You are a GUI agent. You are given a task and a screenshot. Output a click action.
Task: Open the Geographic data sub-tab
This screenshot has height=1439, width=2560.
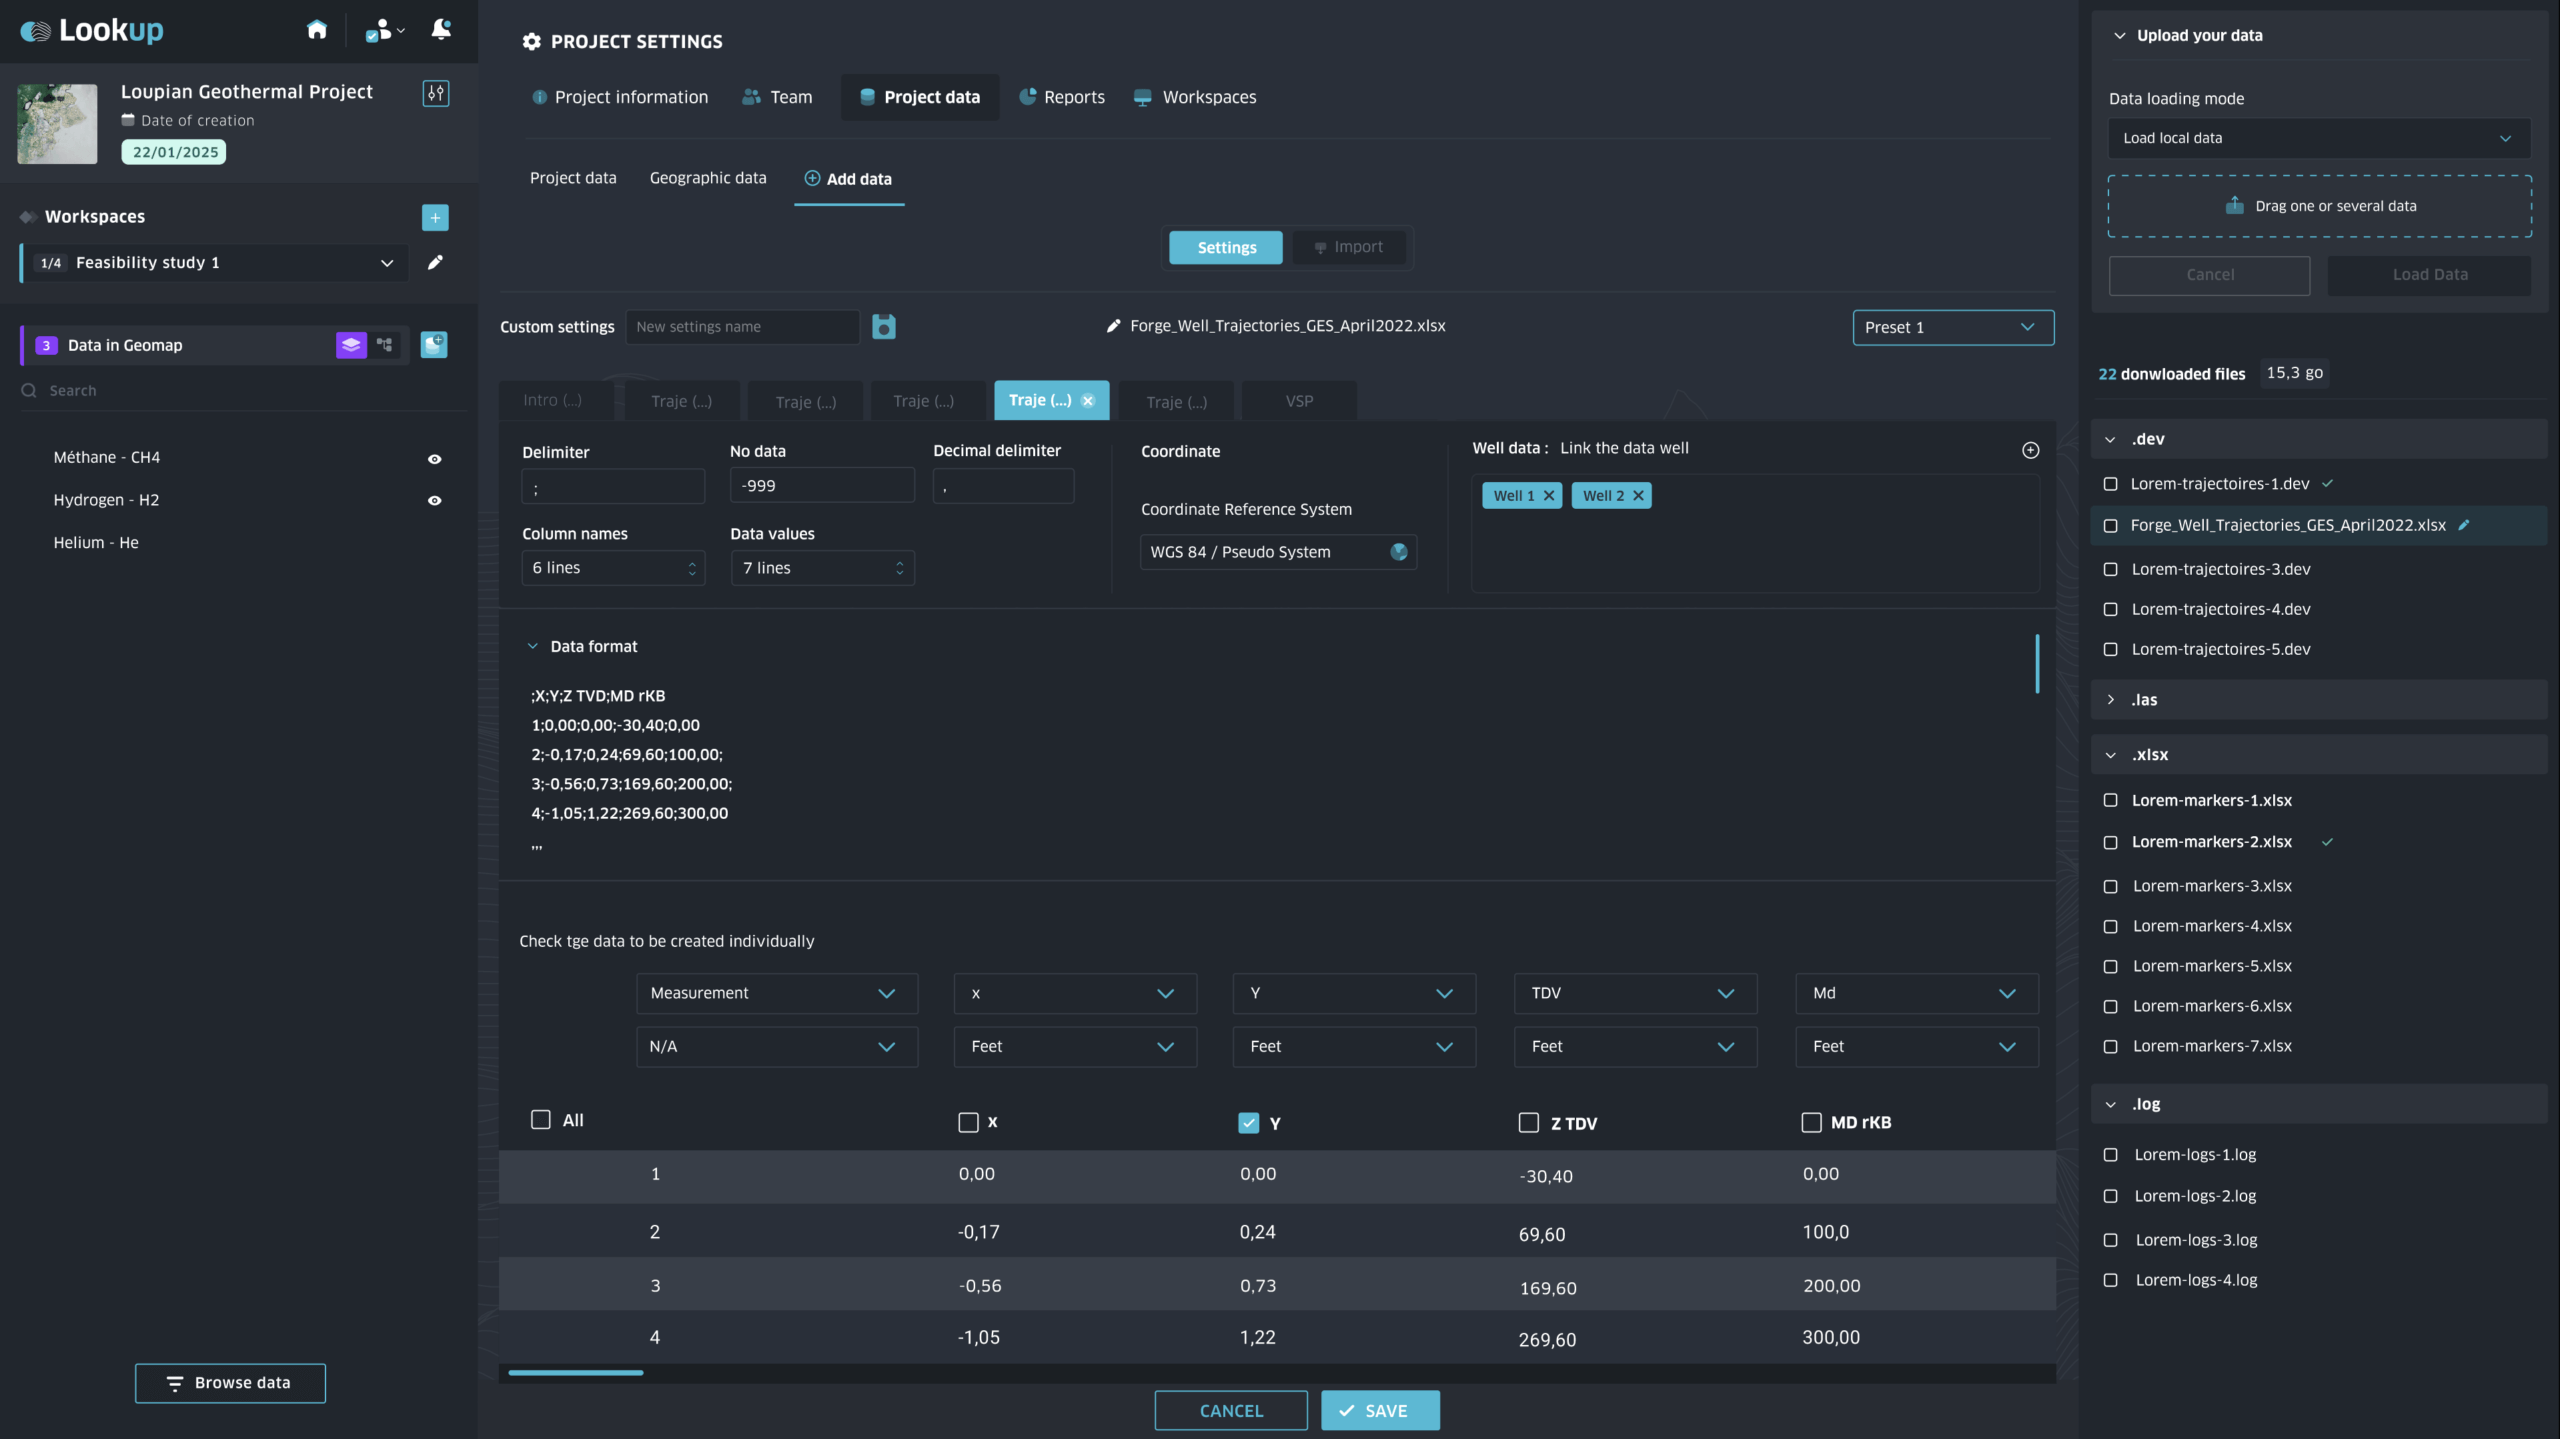(x=708, y=178)
